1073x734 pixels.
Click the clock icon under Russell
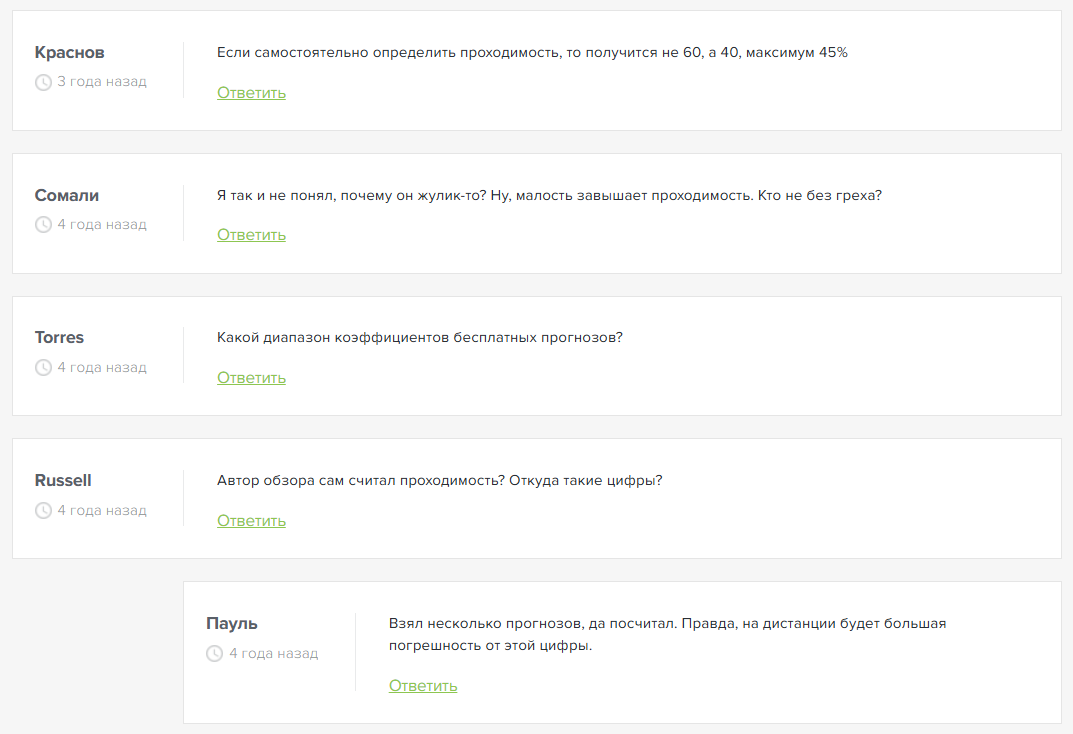point(43,510)
